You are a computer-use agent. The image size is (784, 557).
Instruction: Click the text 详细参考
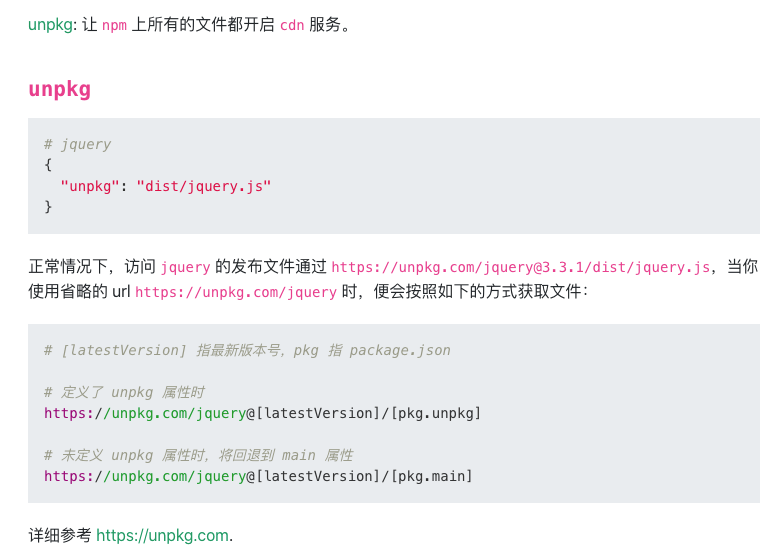[60, 536]
